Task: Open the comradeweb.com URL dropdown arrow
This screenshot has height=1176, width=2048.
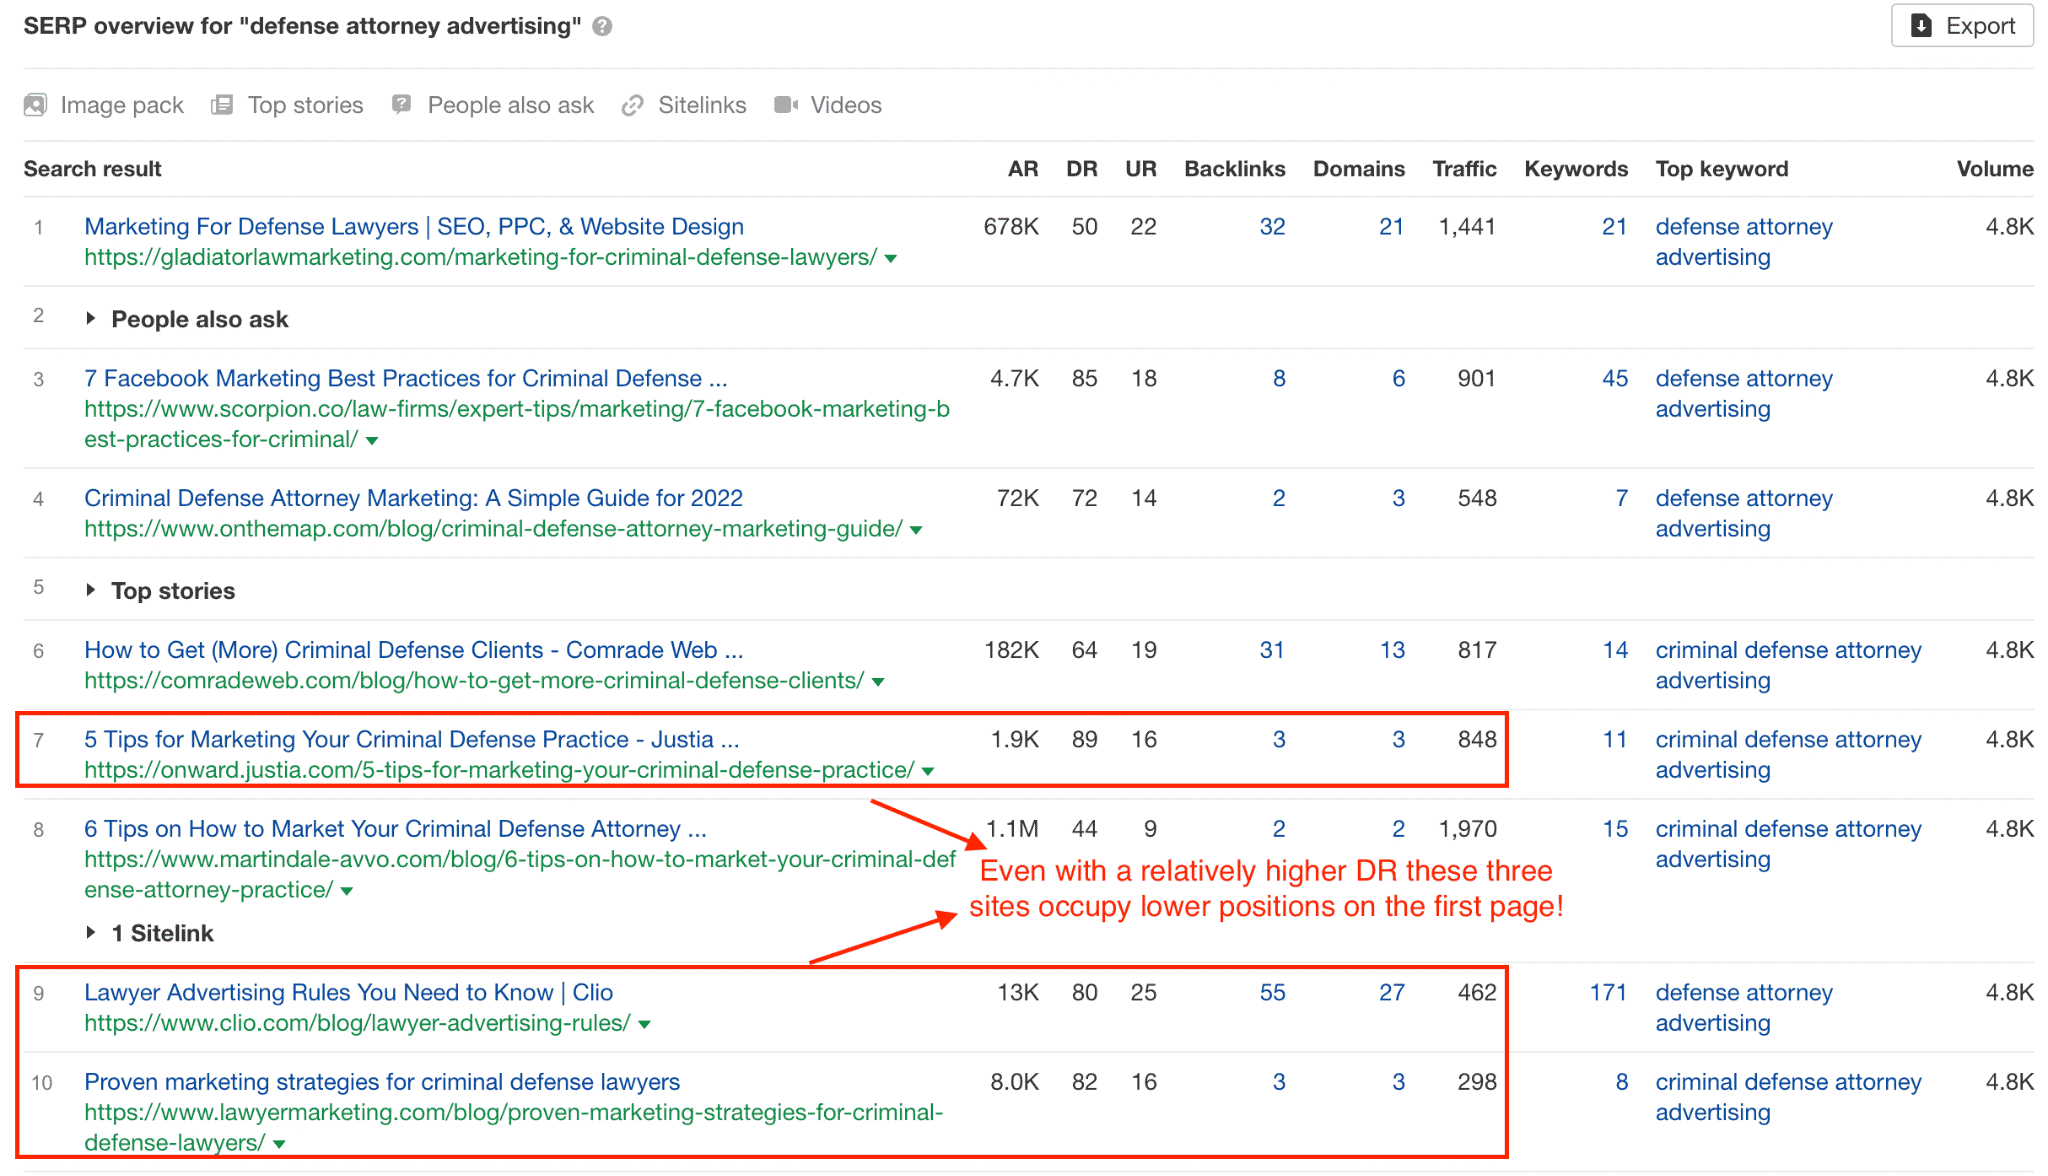Action: (878, 682)
